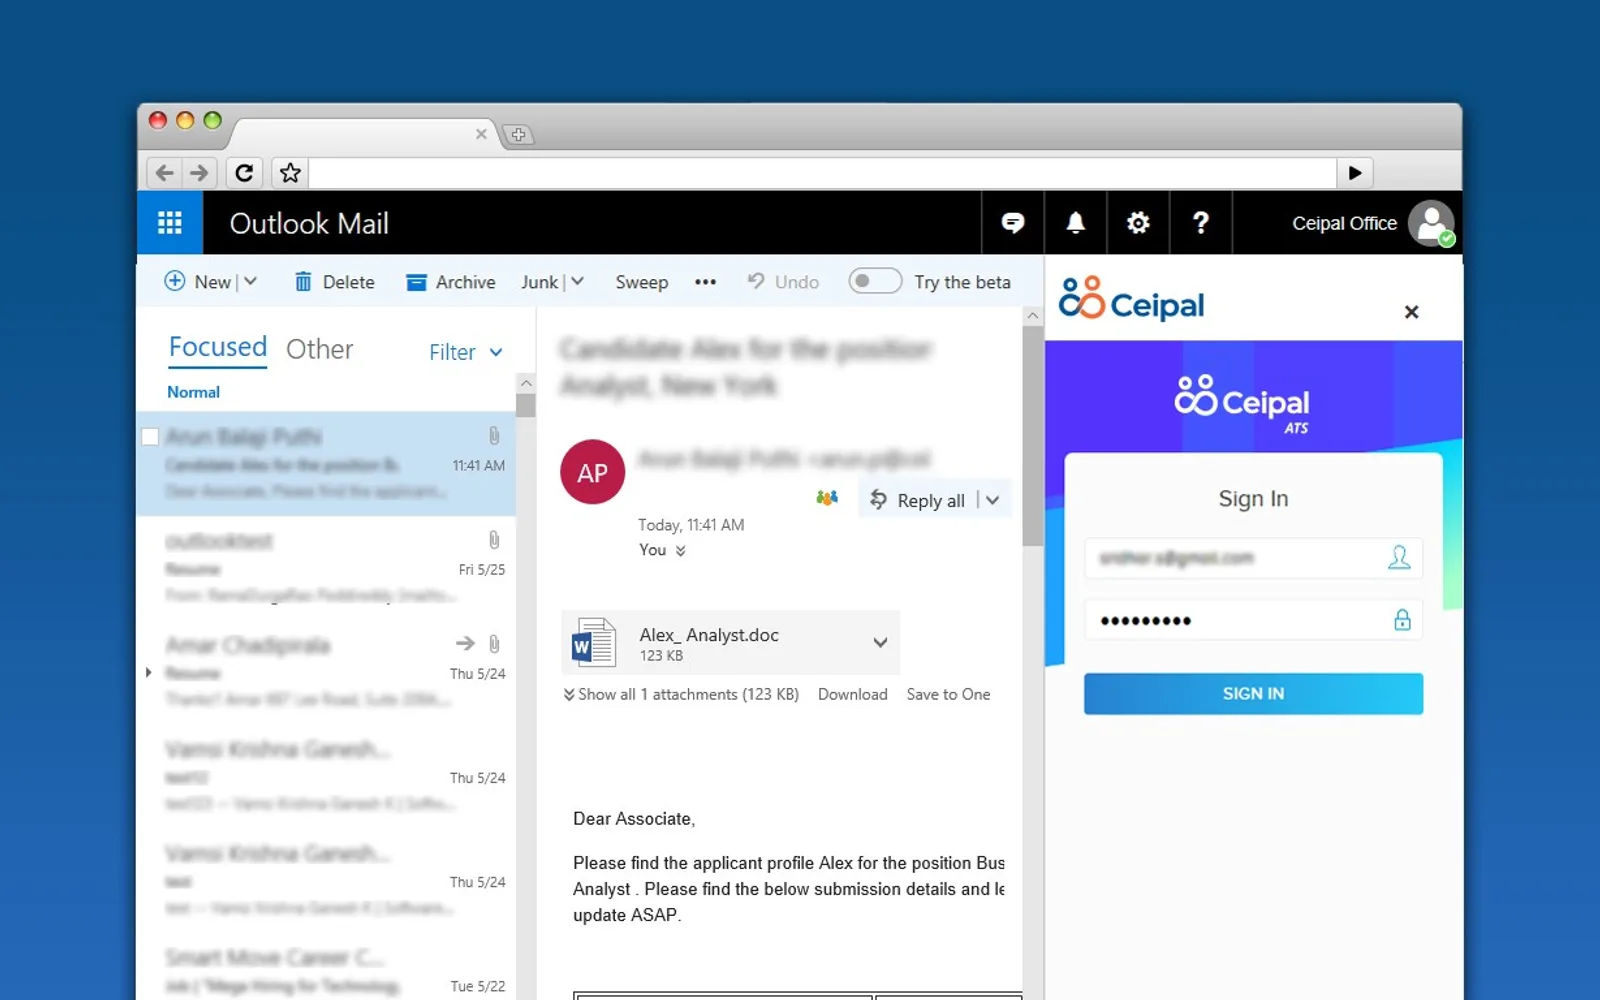
Task: Close the current browser tab
Action: coord(481,134)
